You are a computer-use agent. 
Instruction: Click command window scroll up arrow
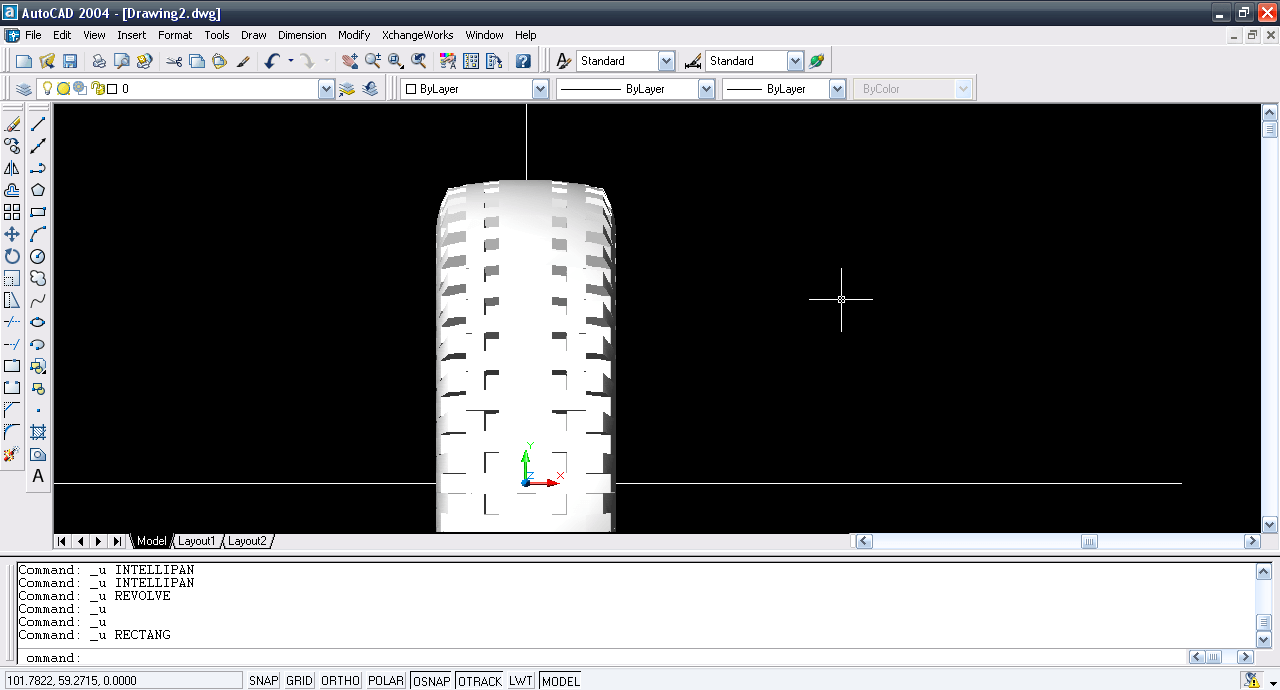[x=1263, y=571]
